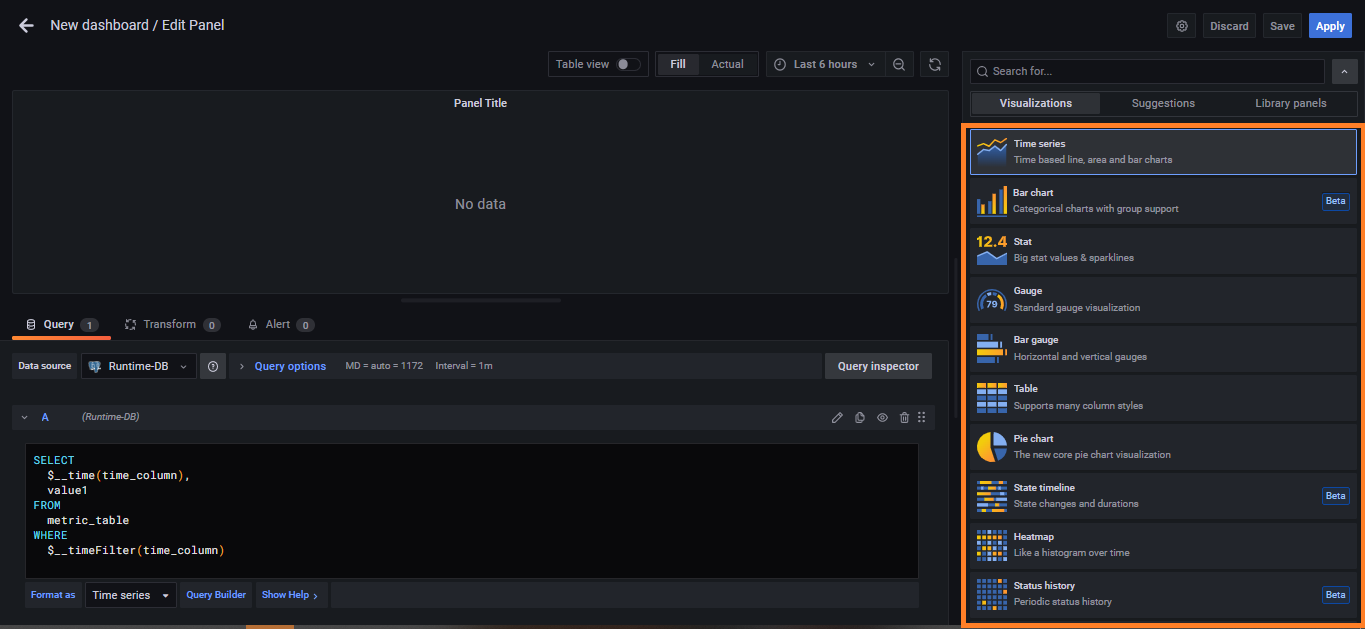Apply the panel changes
This screenshot has width=1365, height=629.
(x=1330, y=26)
